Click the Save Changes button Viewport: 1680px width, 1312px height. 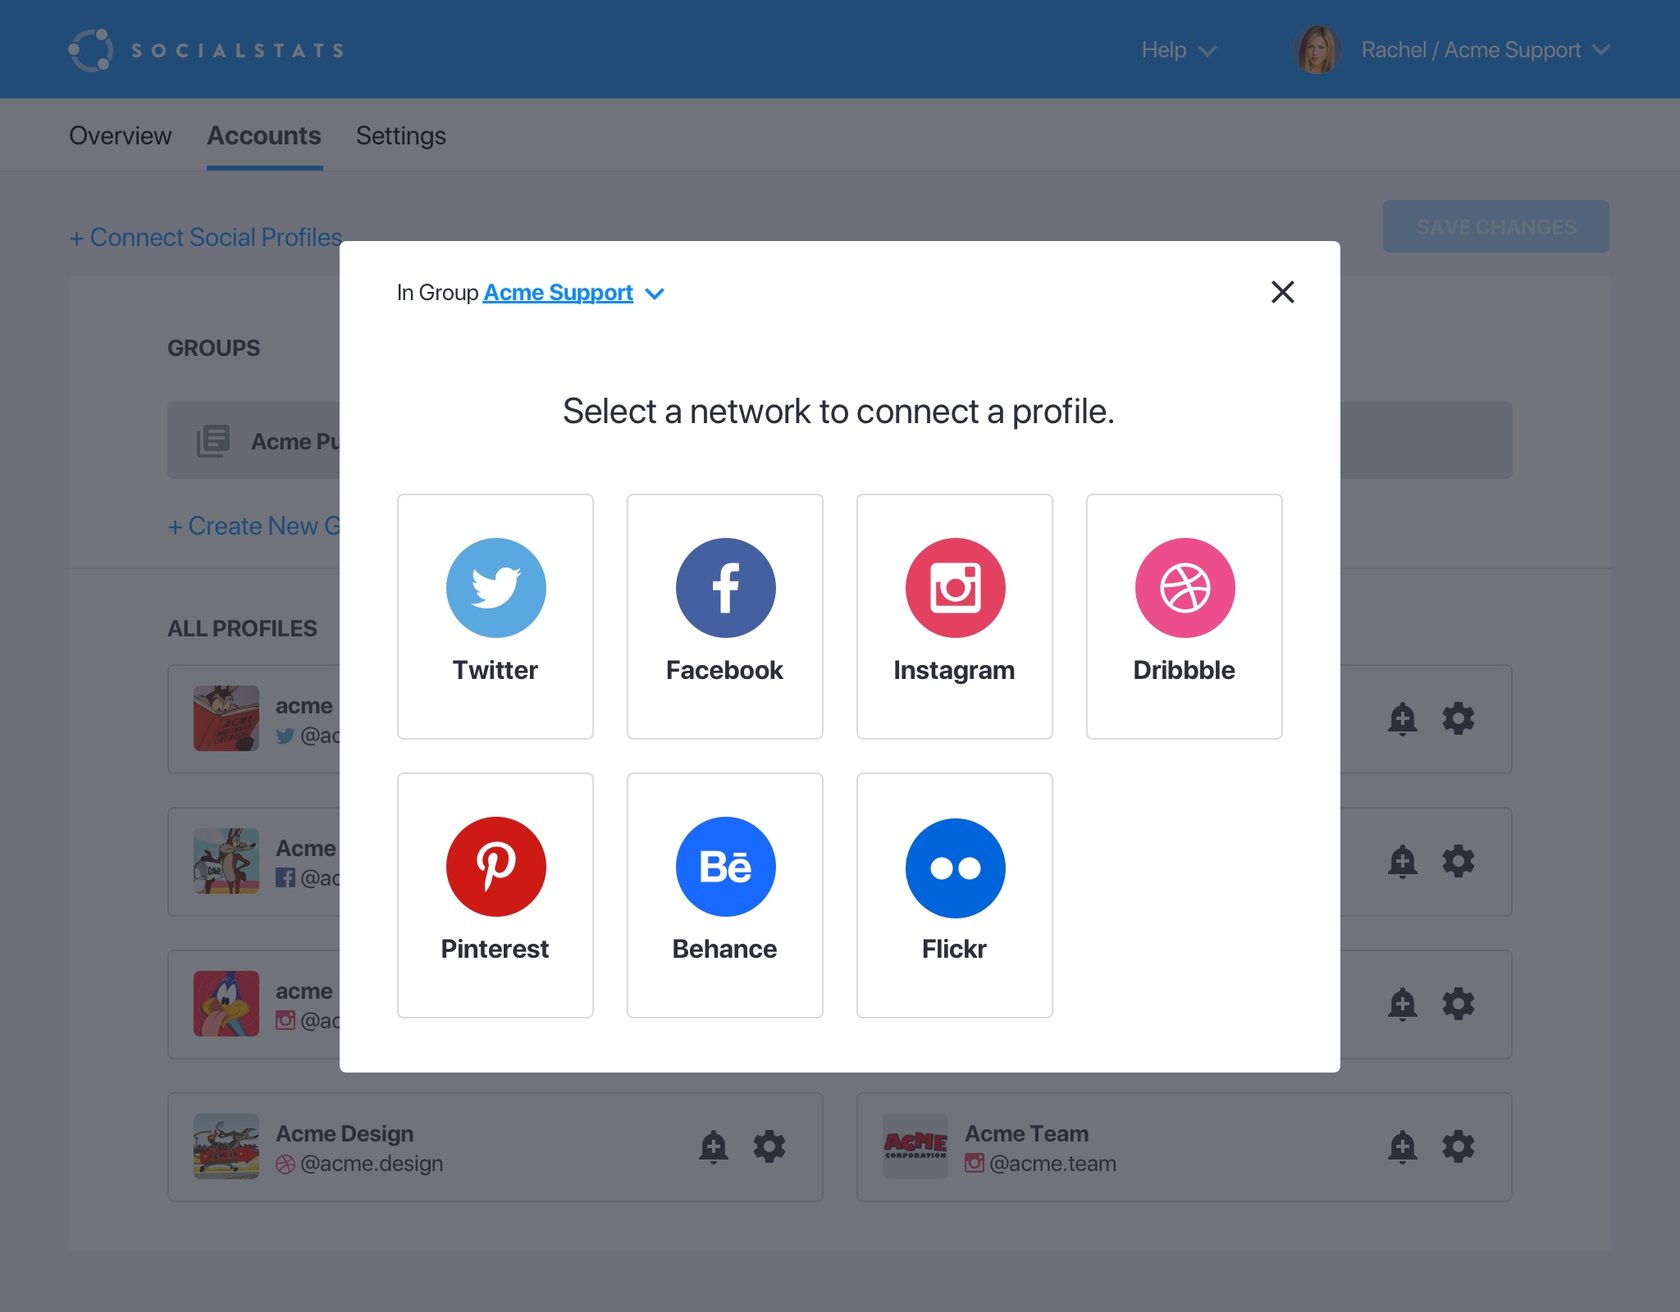[1495, 227]
